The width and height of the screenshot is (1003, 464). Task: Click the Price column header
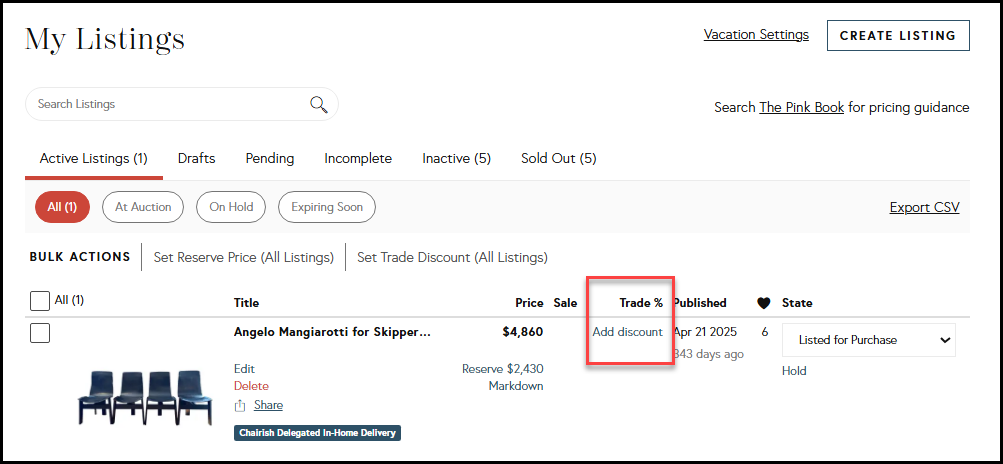tap(530, 303)
